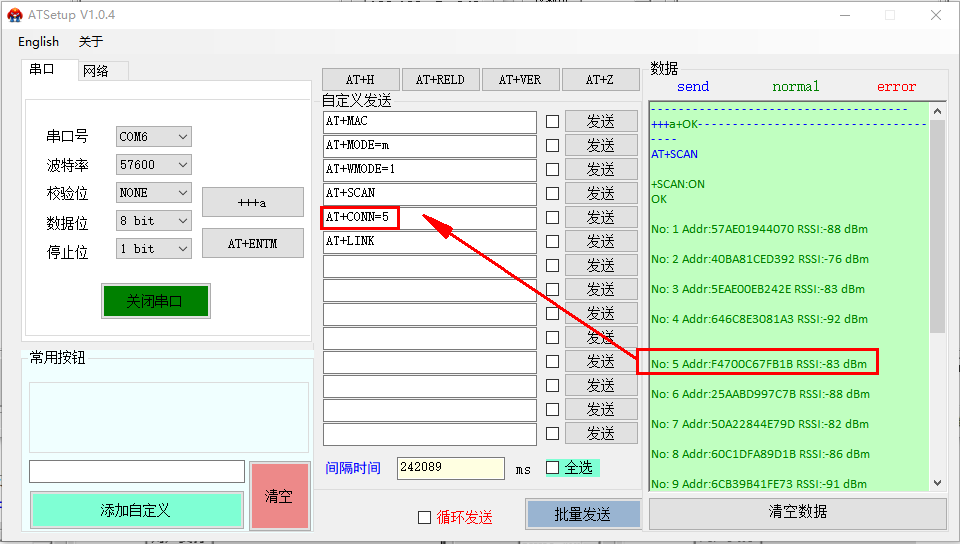Click the +++a command mode button
960x544 pixels.
click(252, 202)
